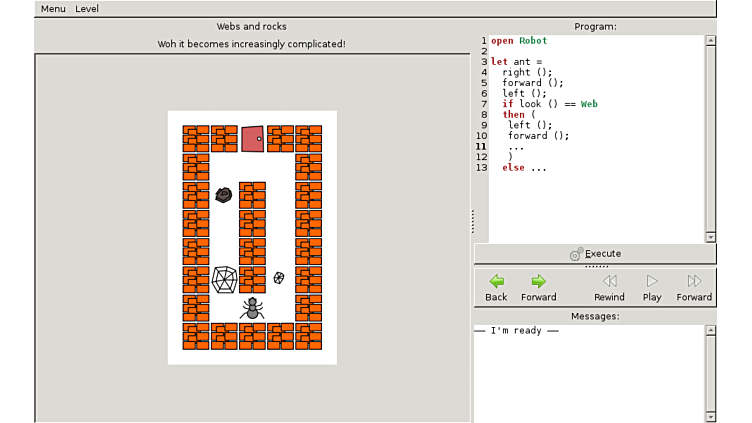Click the red exit door

coord(252,139)
